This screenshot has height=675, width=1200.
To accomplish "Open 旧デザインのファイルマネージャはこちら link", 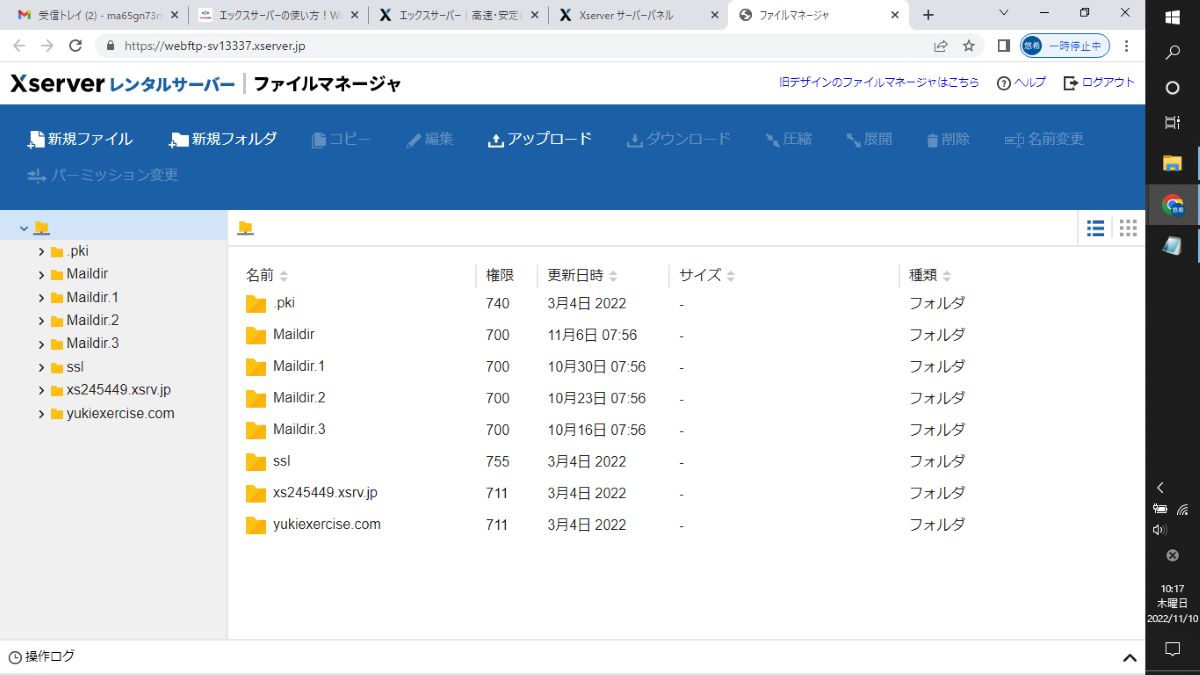I will tap(879, 83).
